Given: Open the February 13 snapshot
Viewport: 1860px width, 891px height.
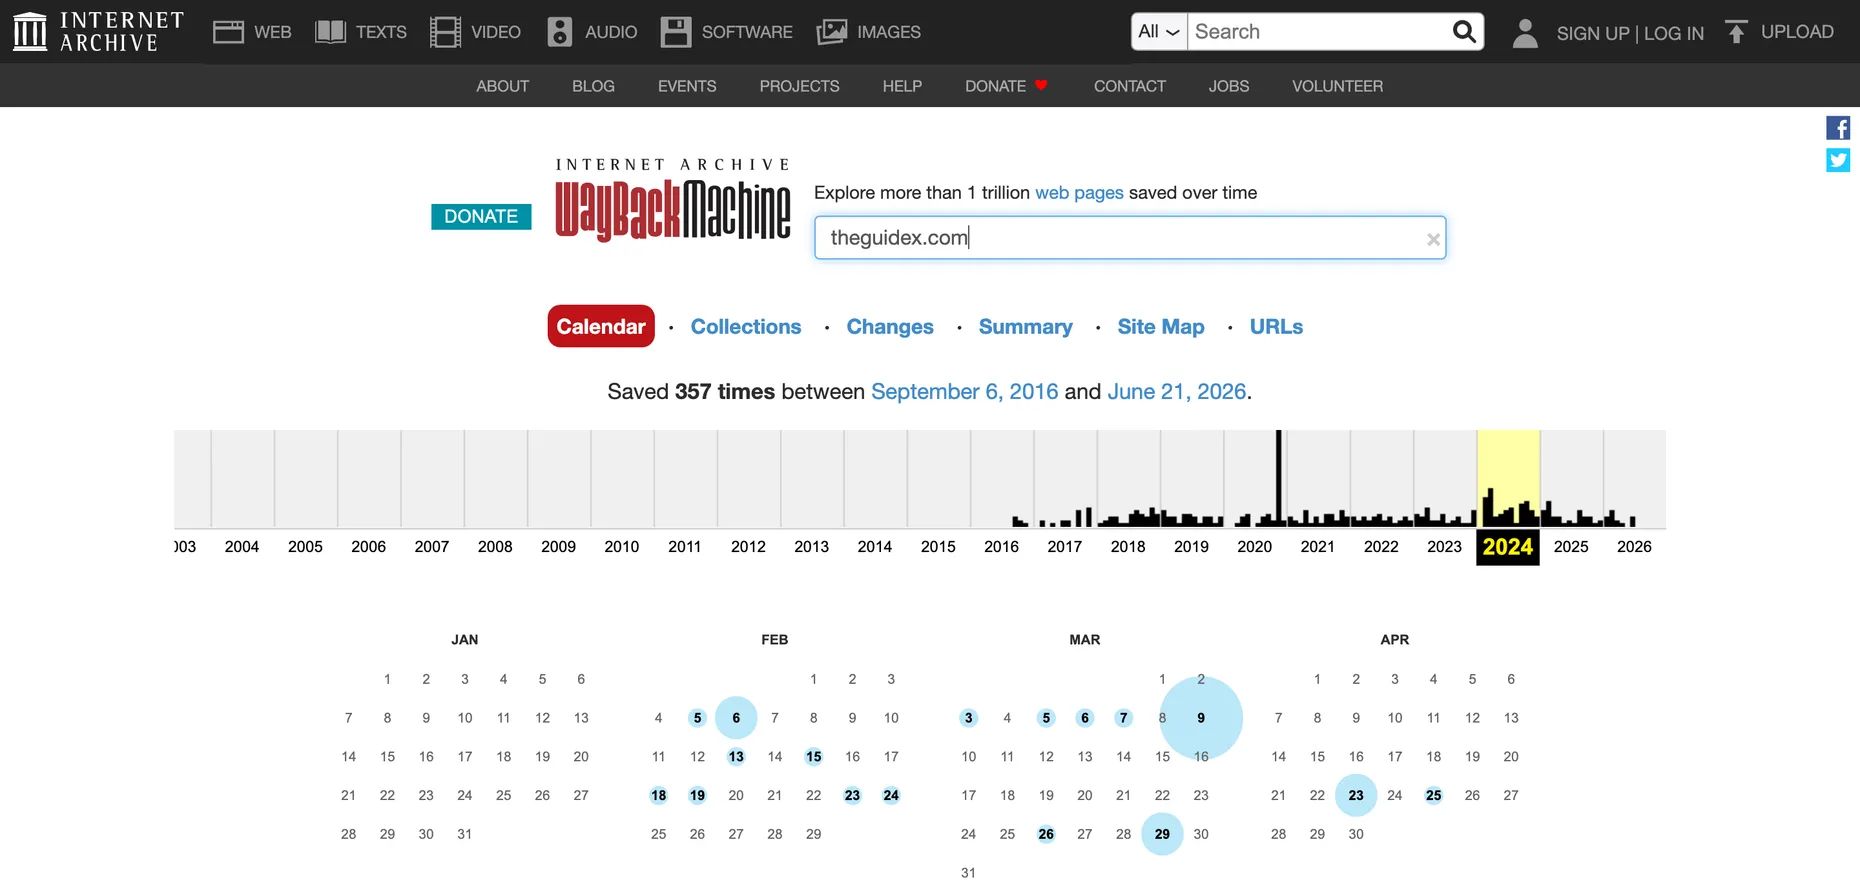Looking at the screenshot, I should pyautogui.click(x=736, y=757).
